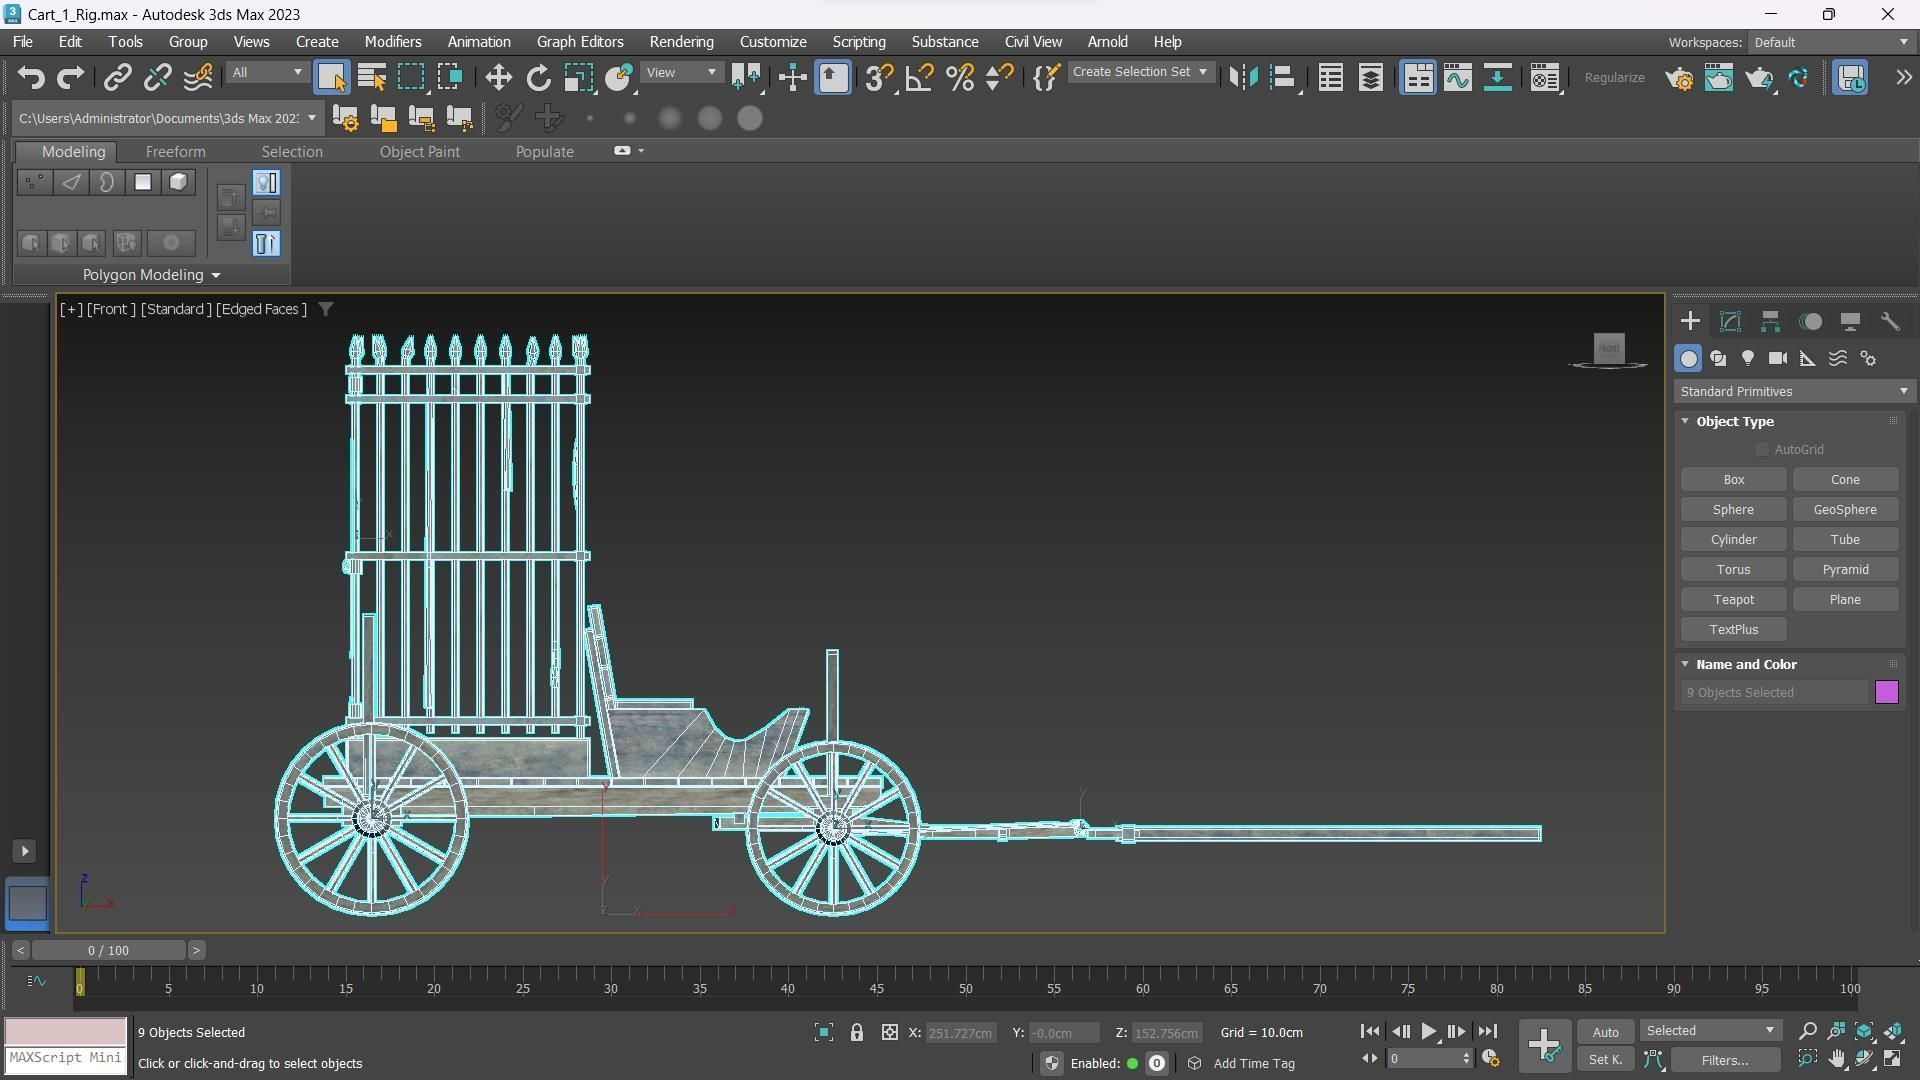This screenshot has height=1080, width=1920.
Task: Click the magenta object color swatch
Action: tap(1886, 693)
